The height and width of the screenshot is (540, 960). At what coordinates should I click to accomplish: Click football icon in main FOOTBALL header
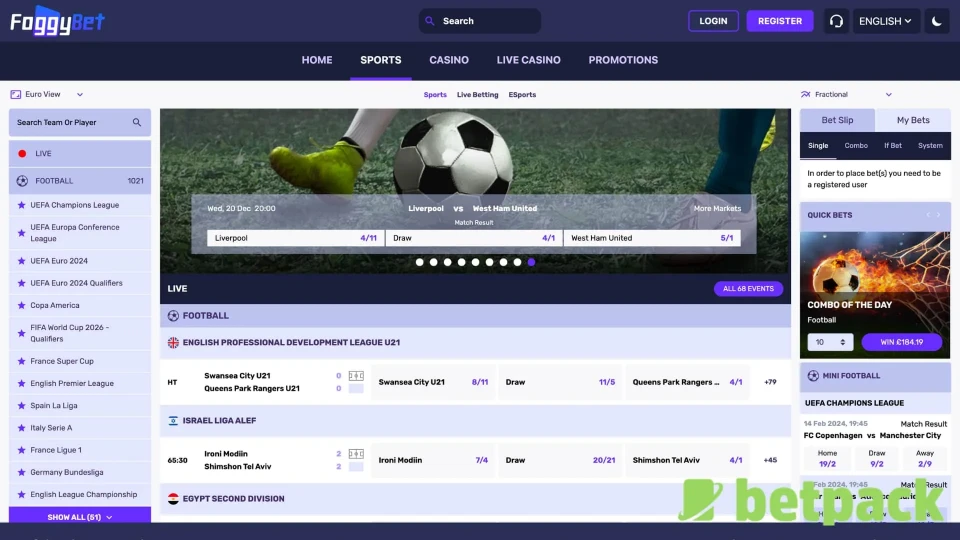tap(173, 315)
